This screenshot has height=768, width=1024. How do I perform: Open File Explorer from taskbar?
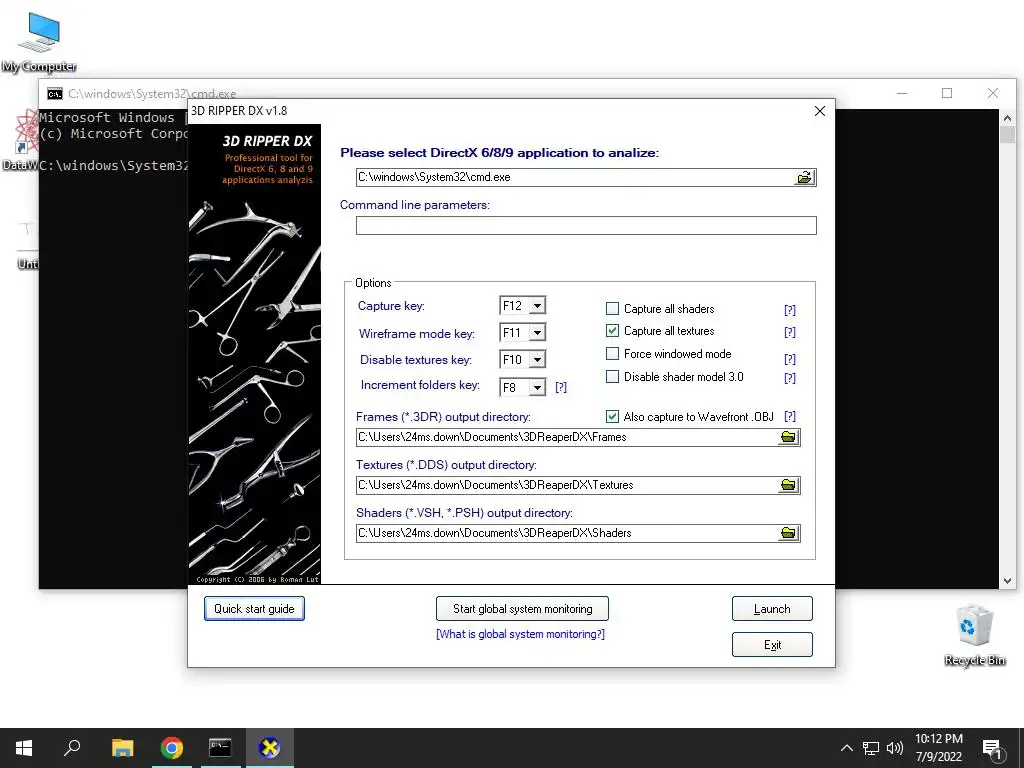point(122,748)
